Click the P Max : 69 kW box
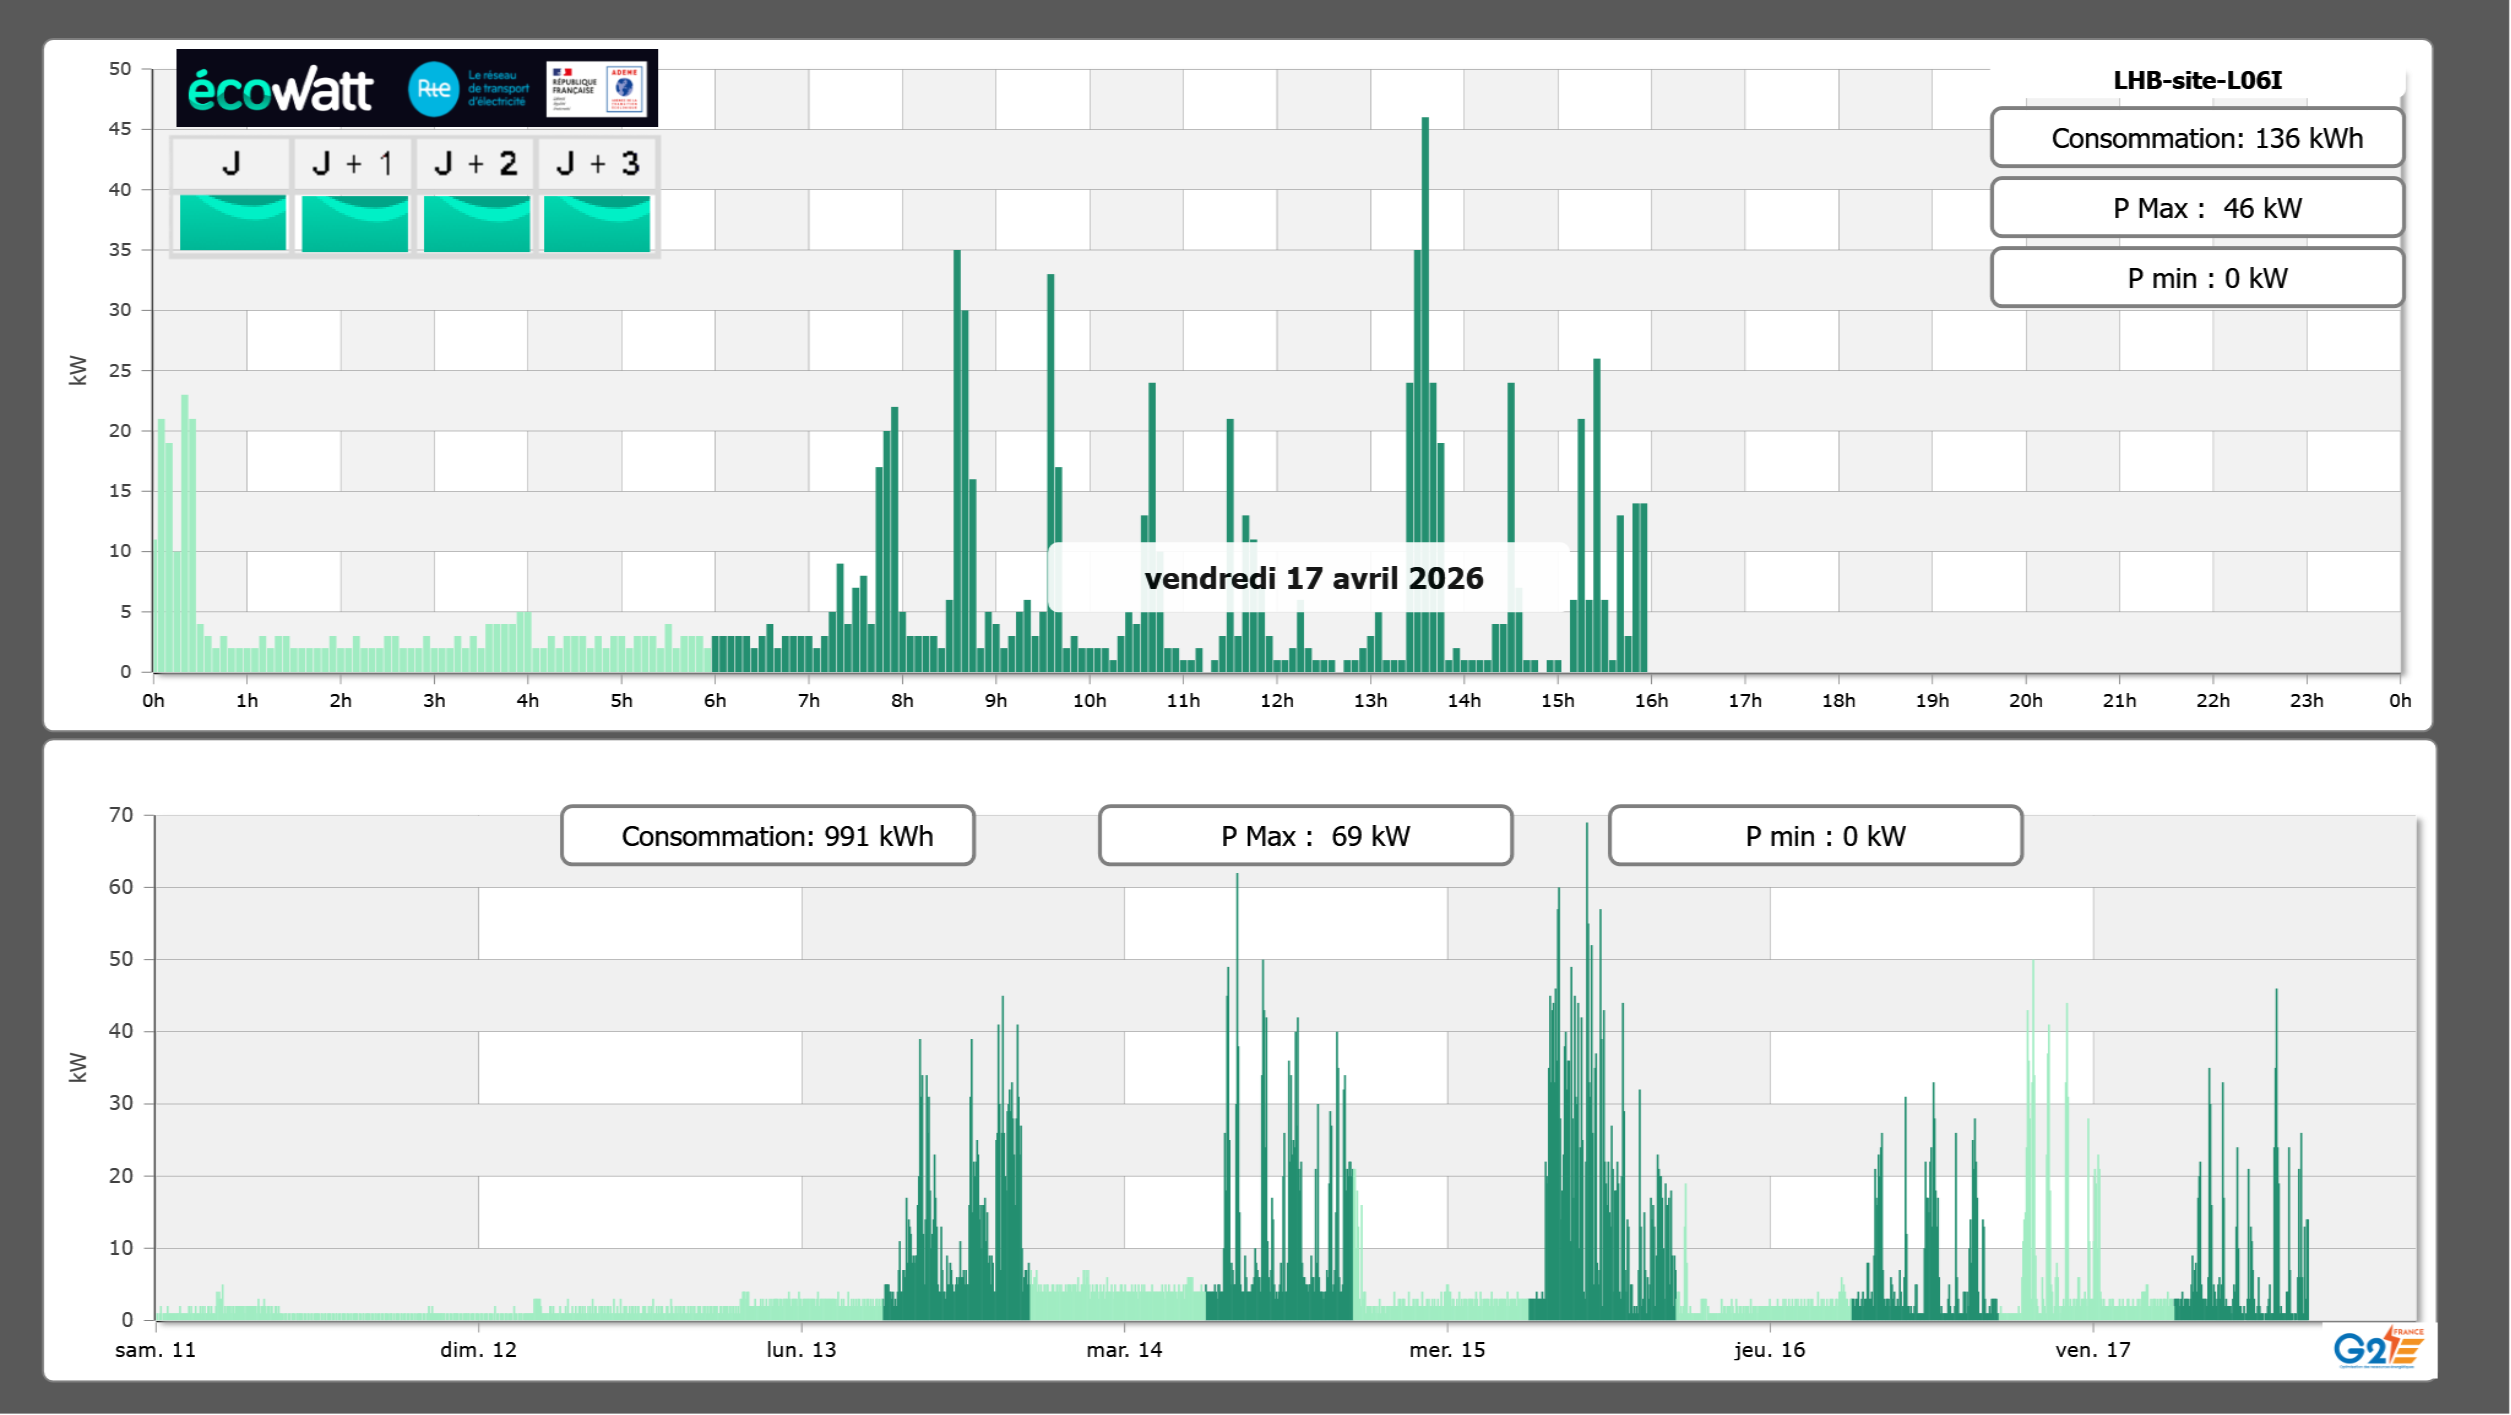Viewport: 2511px width, 1415px height. click(1305, 835)
